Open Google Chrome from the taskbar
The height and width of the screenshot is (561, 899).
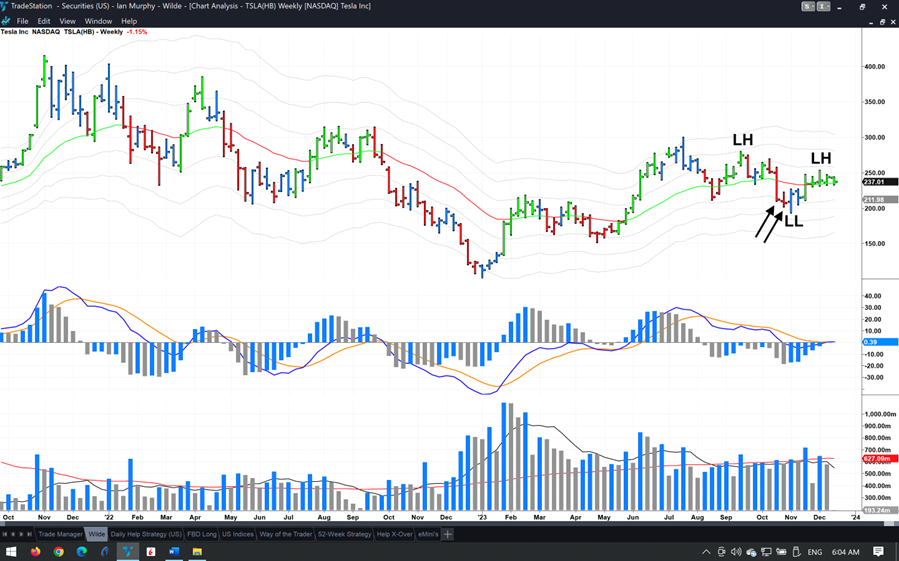coord(59,552)
